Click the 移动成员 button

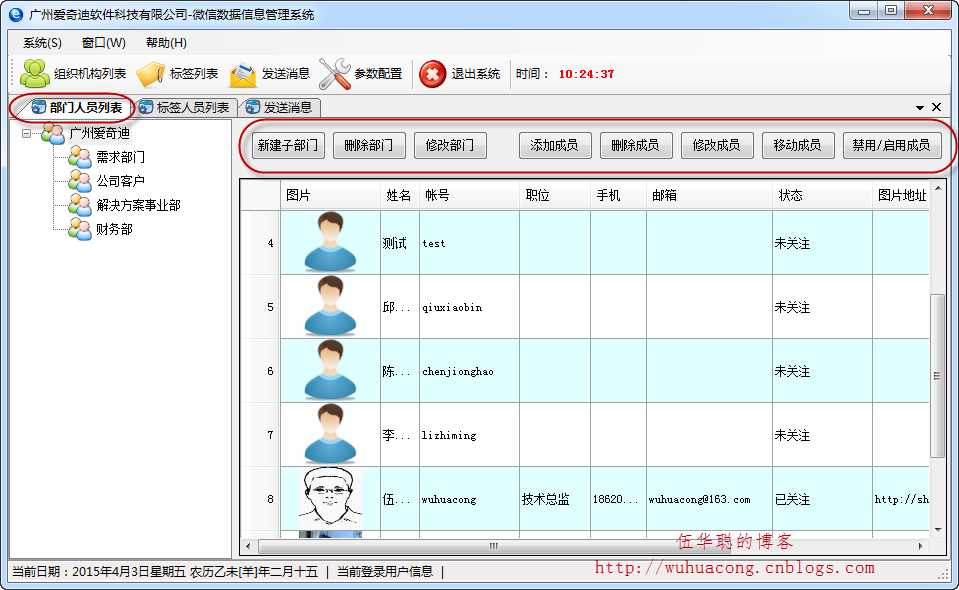coord(798,146)
